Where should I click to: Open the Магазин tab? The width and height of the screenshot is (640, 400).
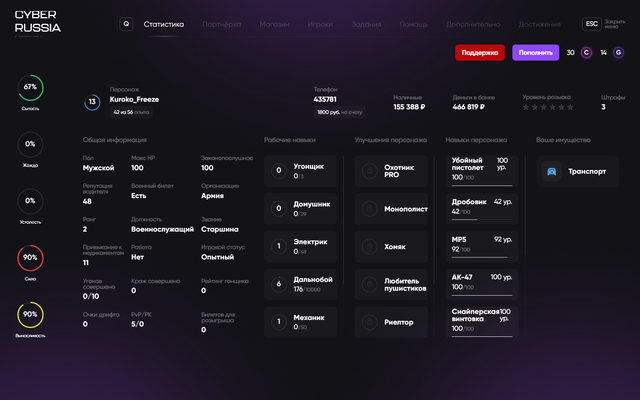[274, 24]
